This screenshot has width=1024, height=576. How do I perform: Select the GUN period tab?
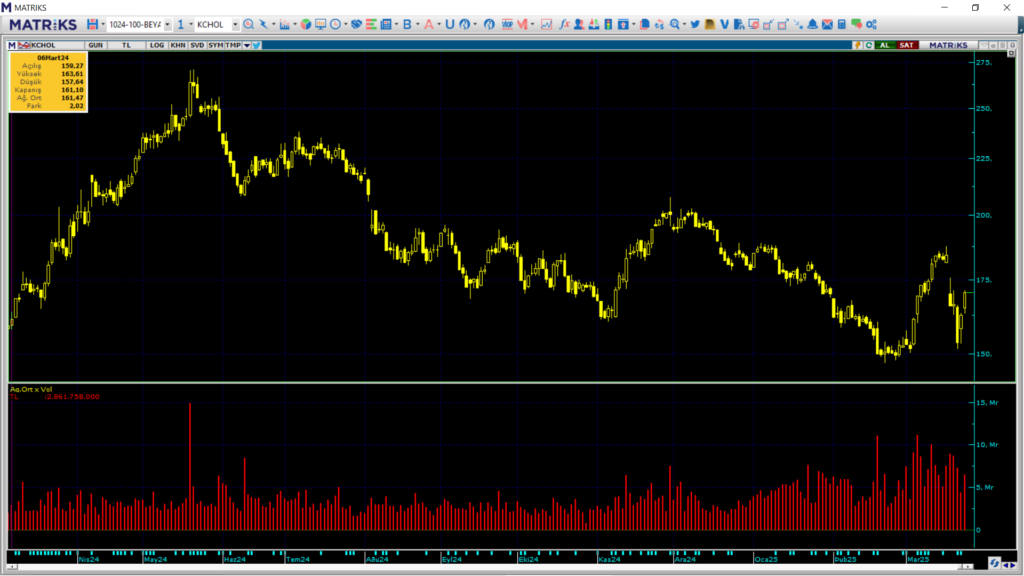(96, 45)
